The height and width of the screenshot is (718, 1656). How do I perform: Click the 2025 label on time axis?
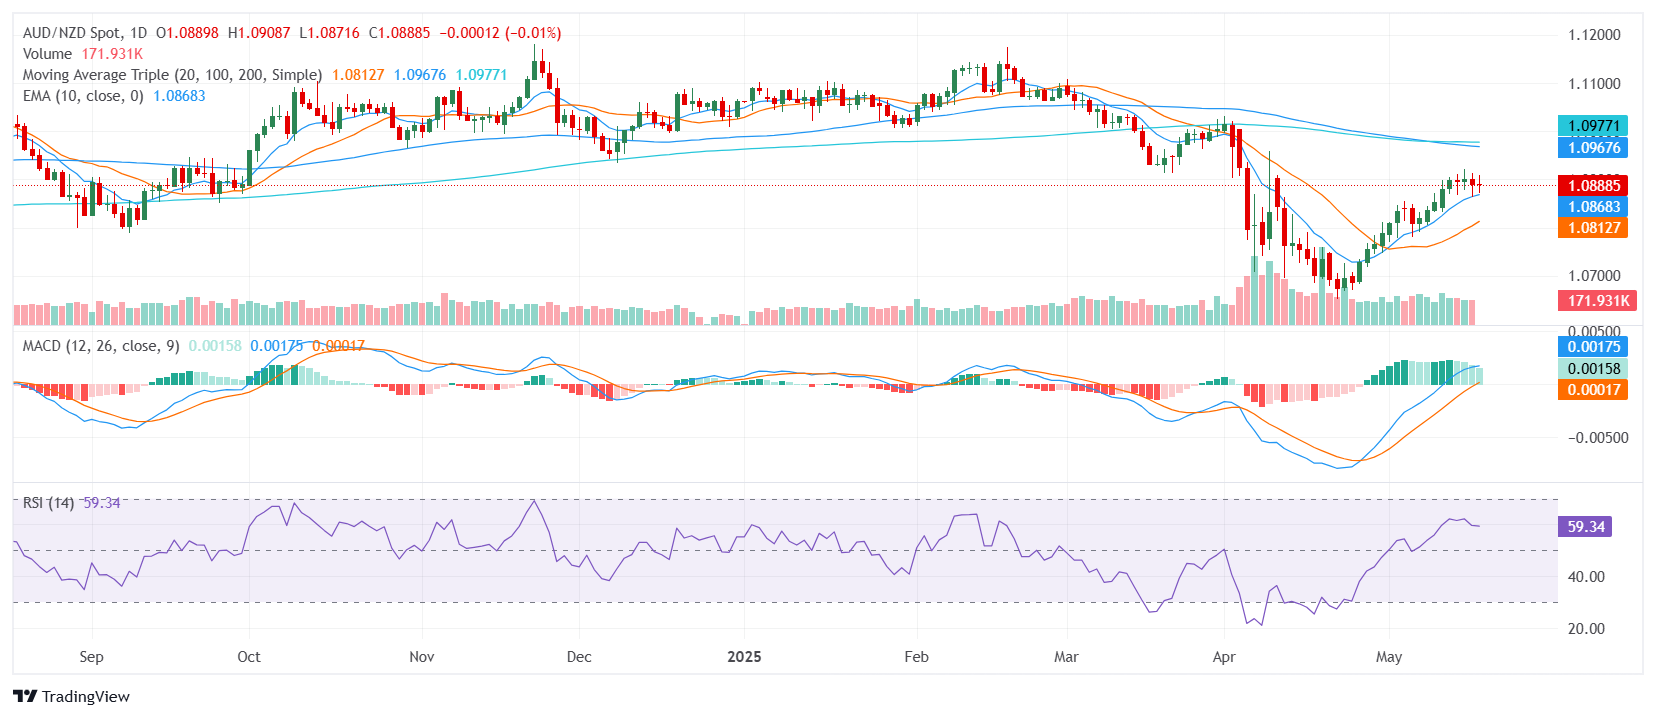[x=744, y=657]
